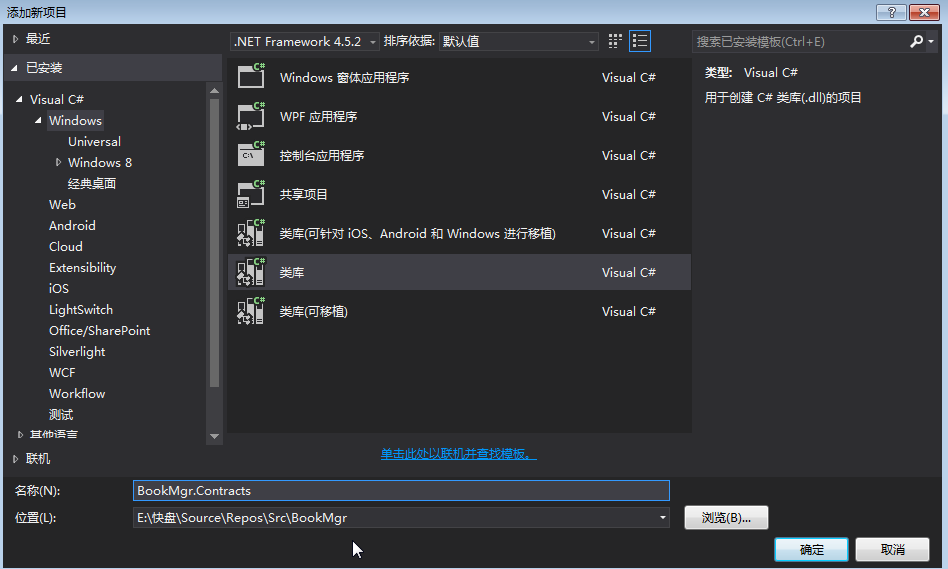The height and width of the screenshot is (569, 948).
Task: Select the 类库(可移植) template name
Action: click(x=313, y=311)
